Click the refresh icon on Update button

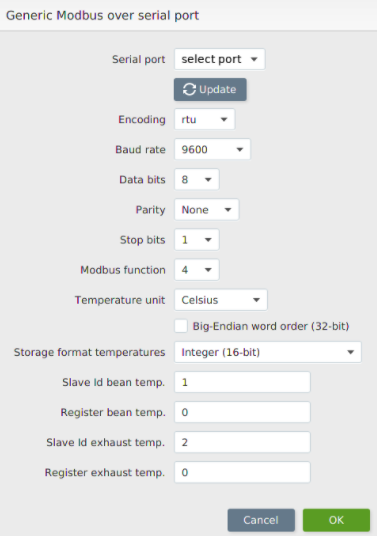(189, 90)
